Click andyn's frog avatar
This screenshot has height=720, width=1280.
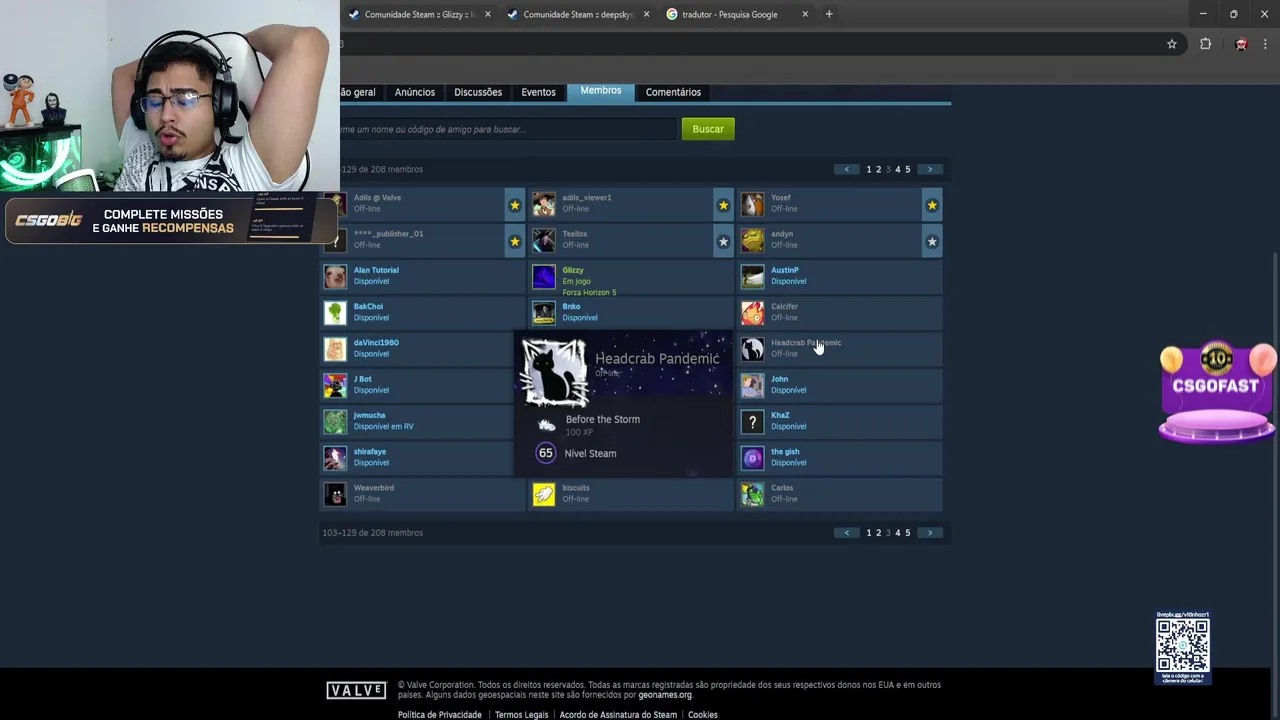[753, 240]
